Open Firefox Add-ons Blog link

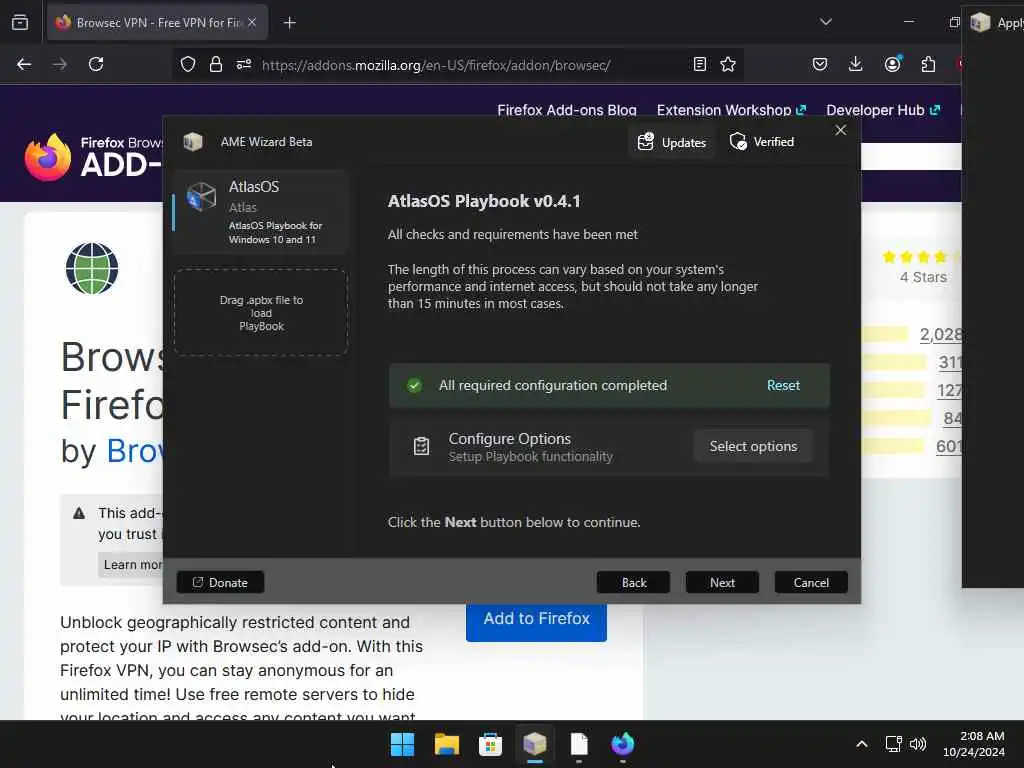566,110
